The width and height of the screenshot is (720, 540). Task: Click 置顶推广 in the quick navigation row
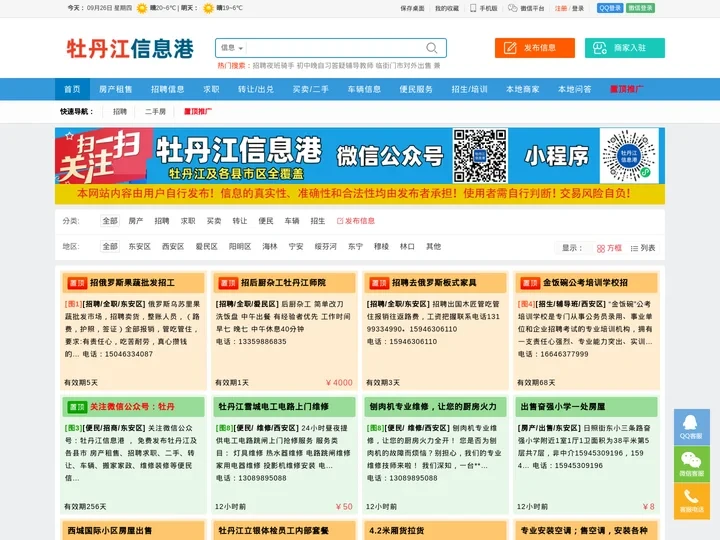(198, 112)
